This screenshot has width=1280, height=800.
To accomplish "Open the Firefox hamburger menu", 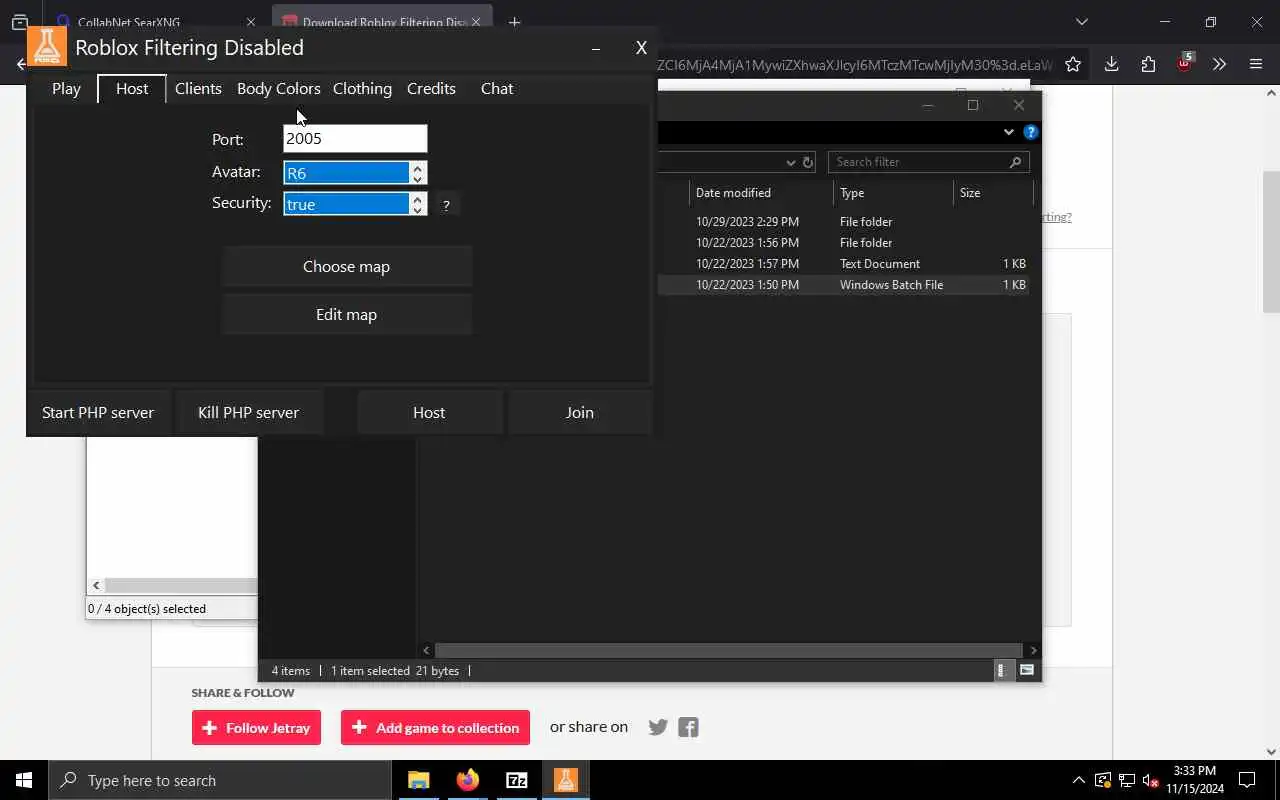I will coord(1256,64).
